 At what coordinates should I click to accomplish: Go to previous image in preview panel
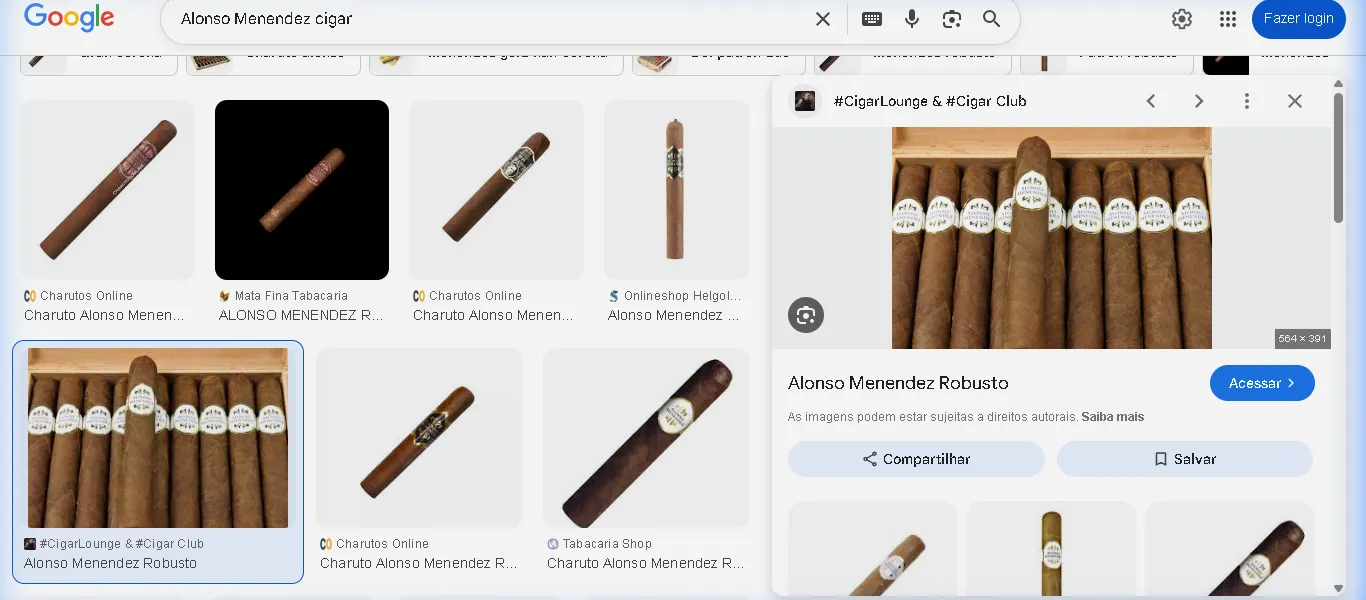pos(1151,101)
